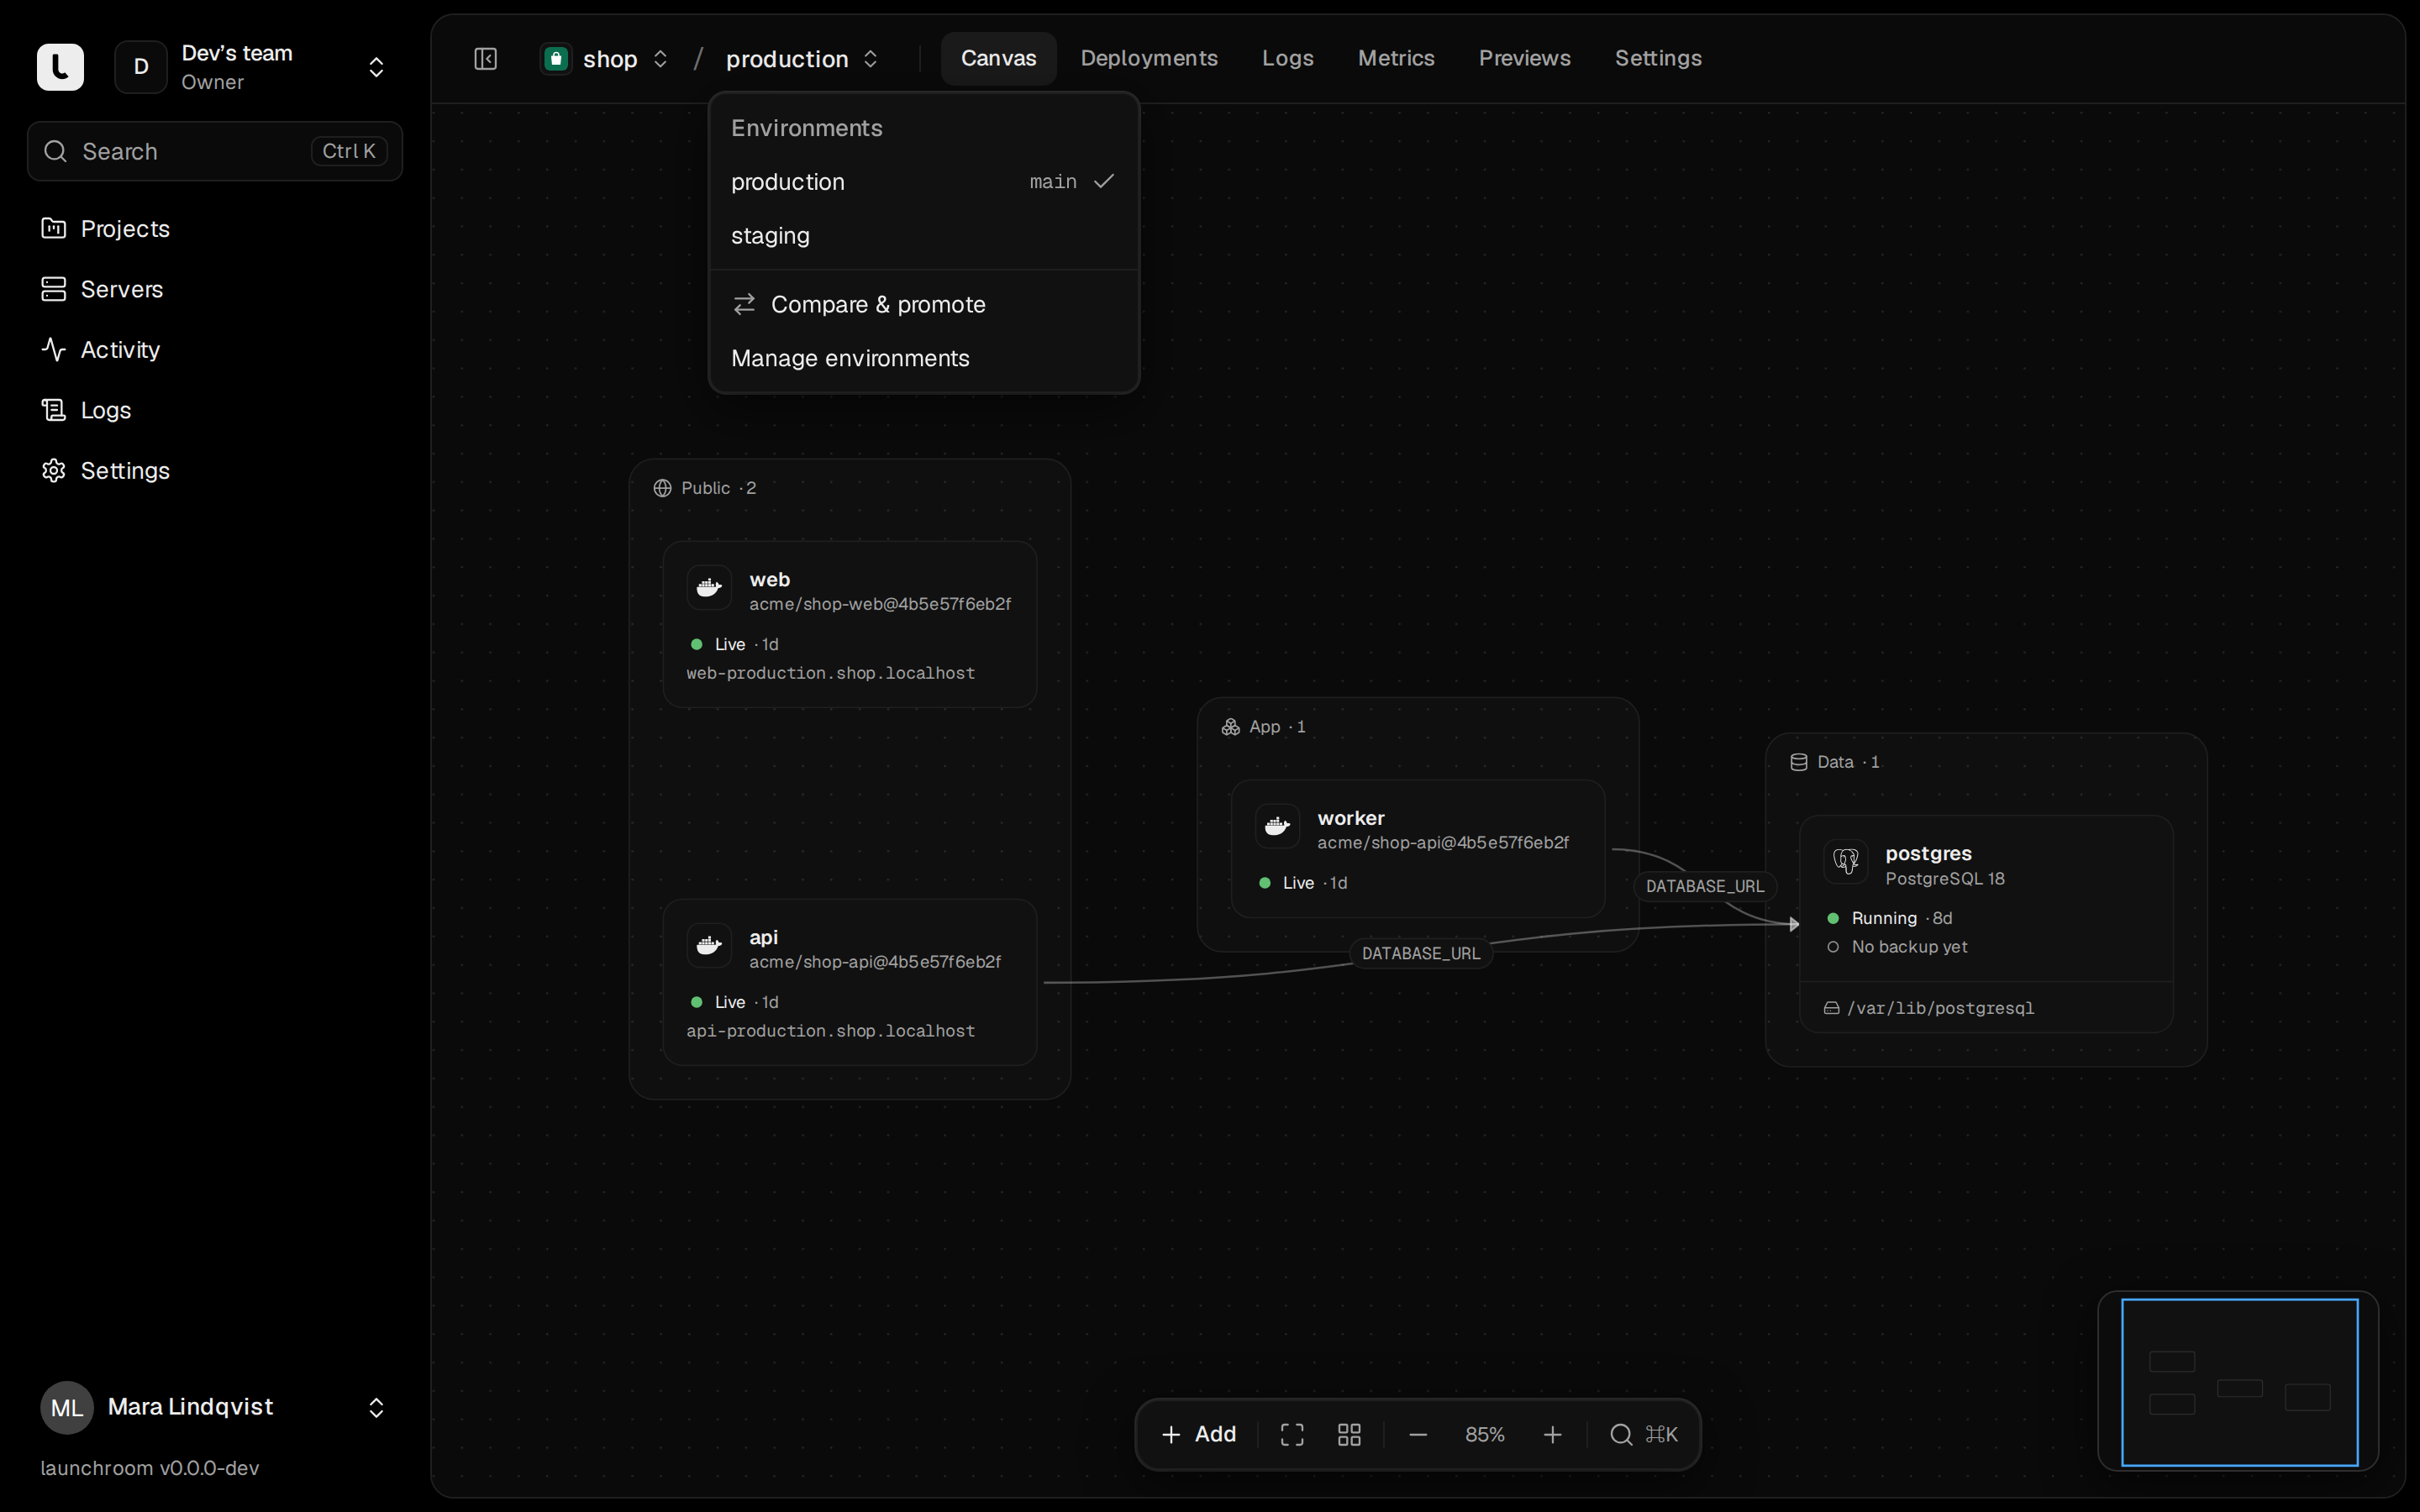
Task: Open the Dev's team switcher chevron
Action: coord(376,67)
